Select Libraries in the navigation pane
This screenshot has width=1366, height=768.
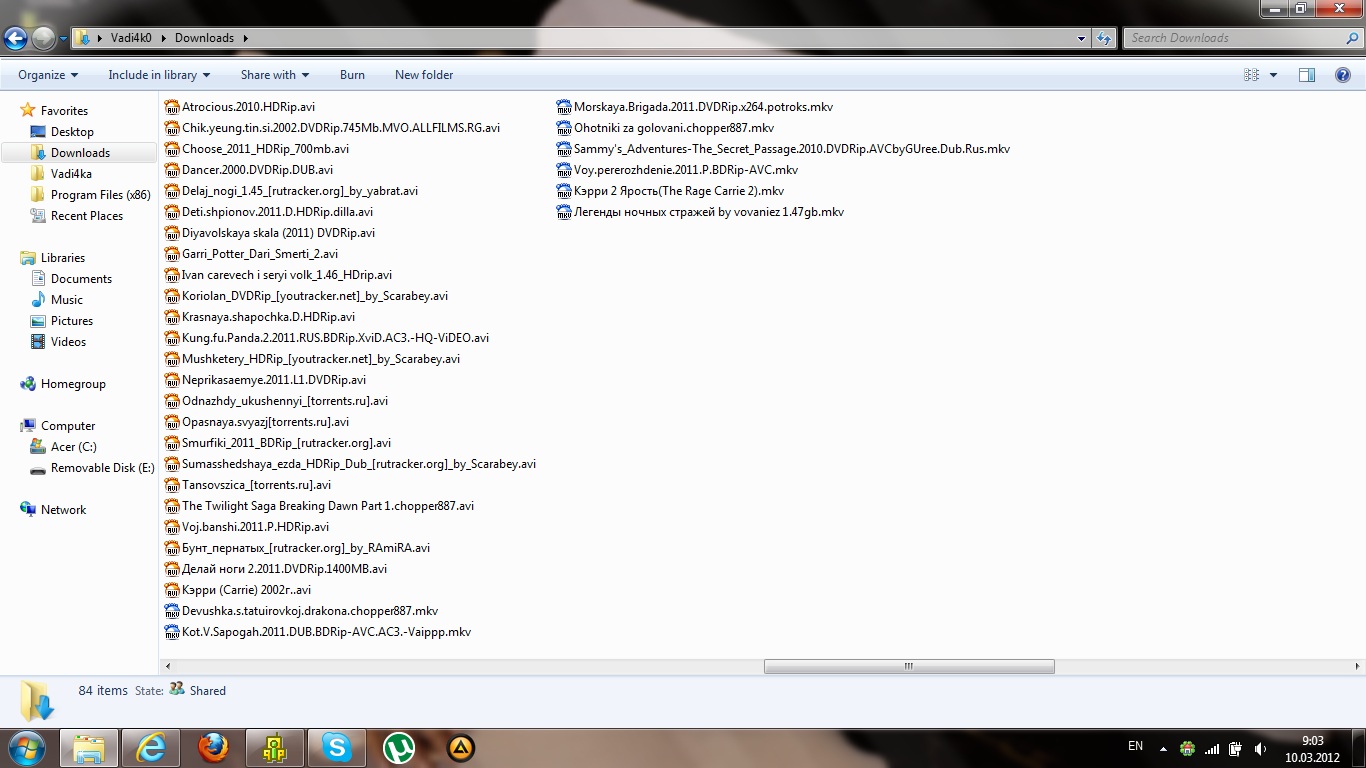[63, 258]
